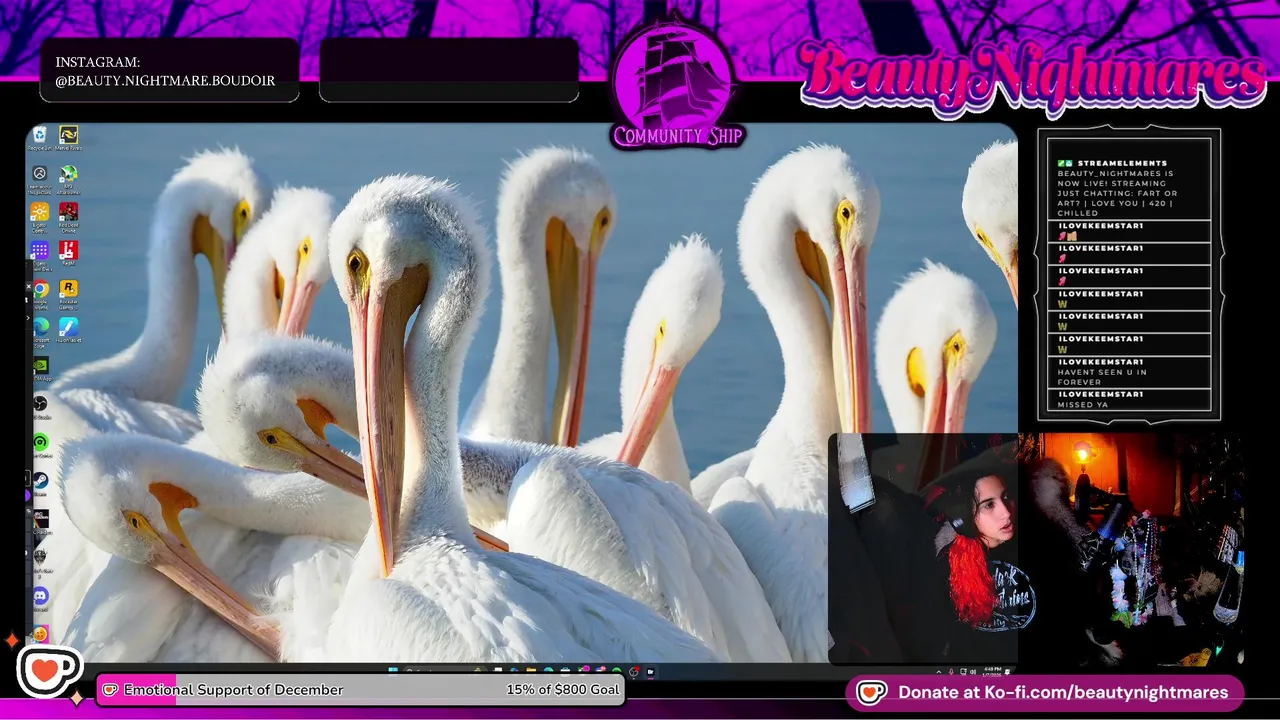Launch OBS Studio from the desktop

[x=40, y=406]
